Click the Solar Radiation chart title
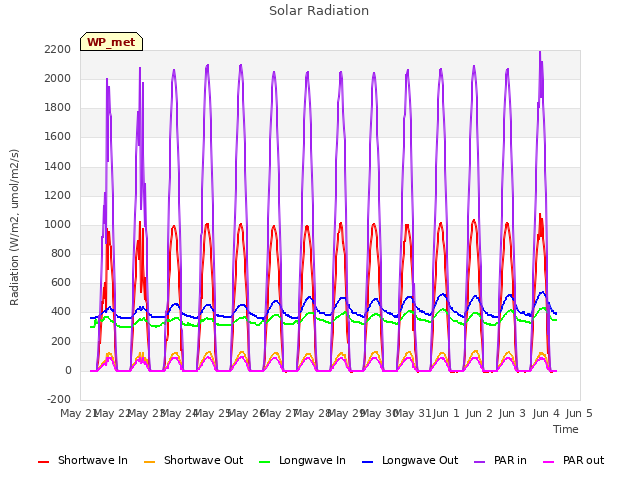Viewport: 640px width, 480px height. point(319,11)
